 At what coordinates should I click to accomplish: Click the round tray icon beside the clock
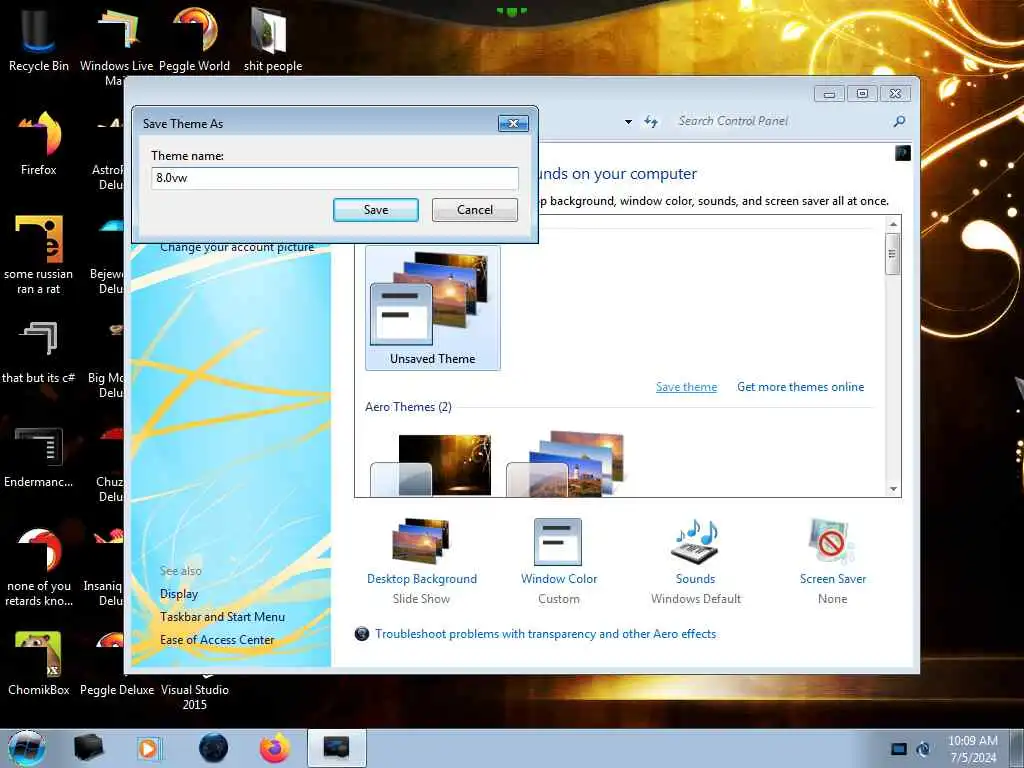pyautogui.click(x=923, y=749)
